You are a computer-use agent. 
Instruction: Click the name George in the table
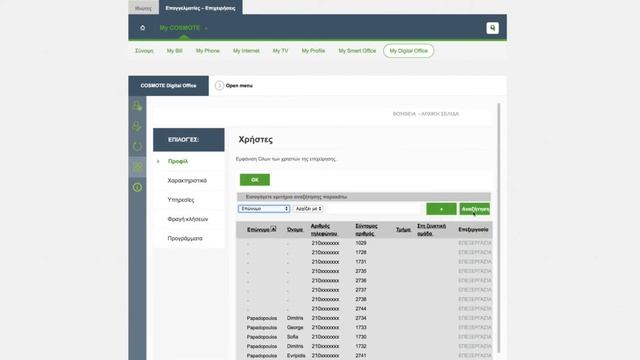(295, 327)
